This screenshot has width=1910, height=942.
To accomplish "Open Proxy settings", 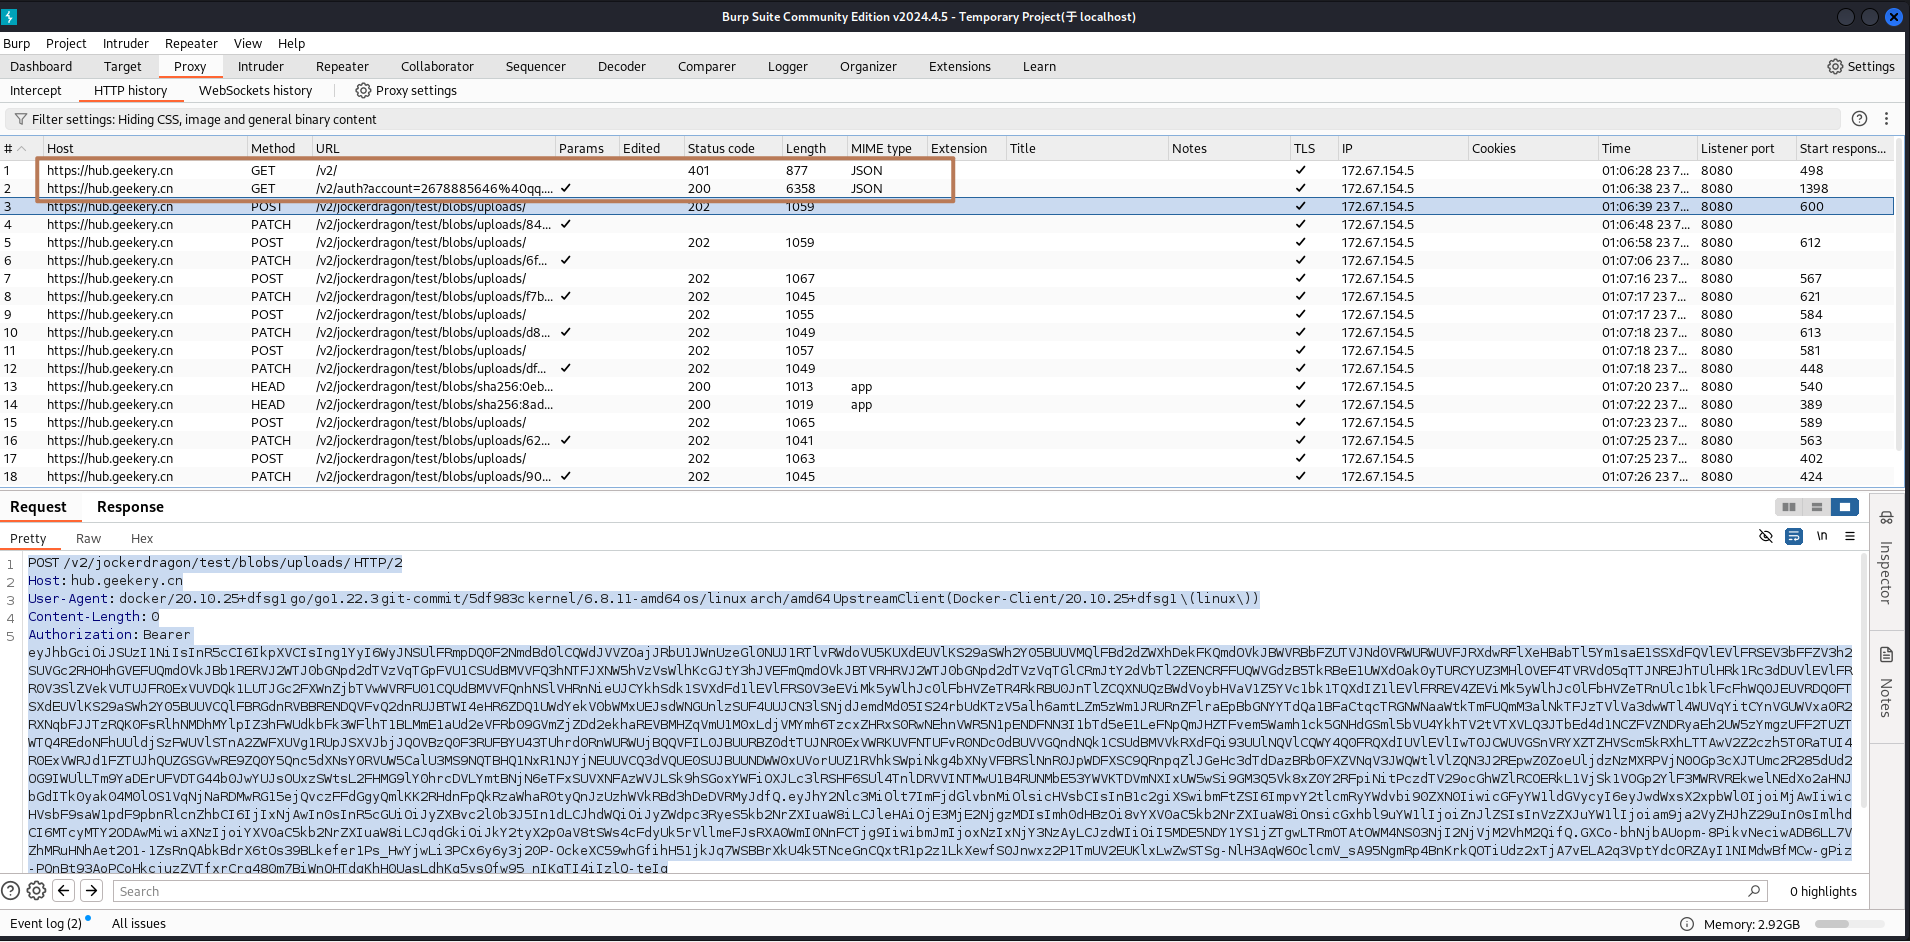I will 406,91.
